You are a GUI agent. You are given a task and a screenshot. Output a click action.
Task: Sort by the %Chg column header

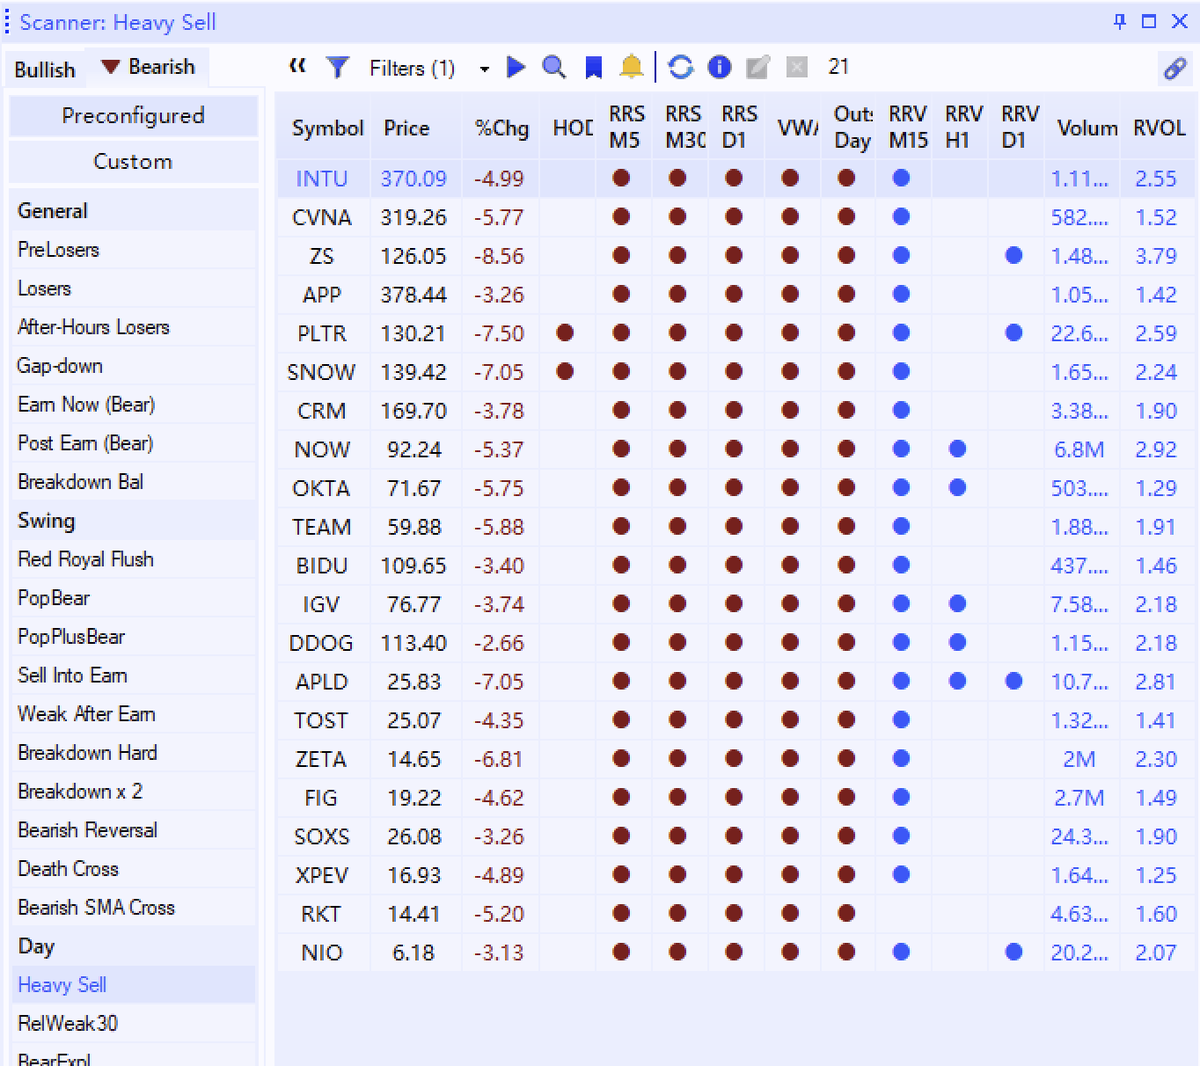point(502,128)
